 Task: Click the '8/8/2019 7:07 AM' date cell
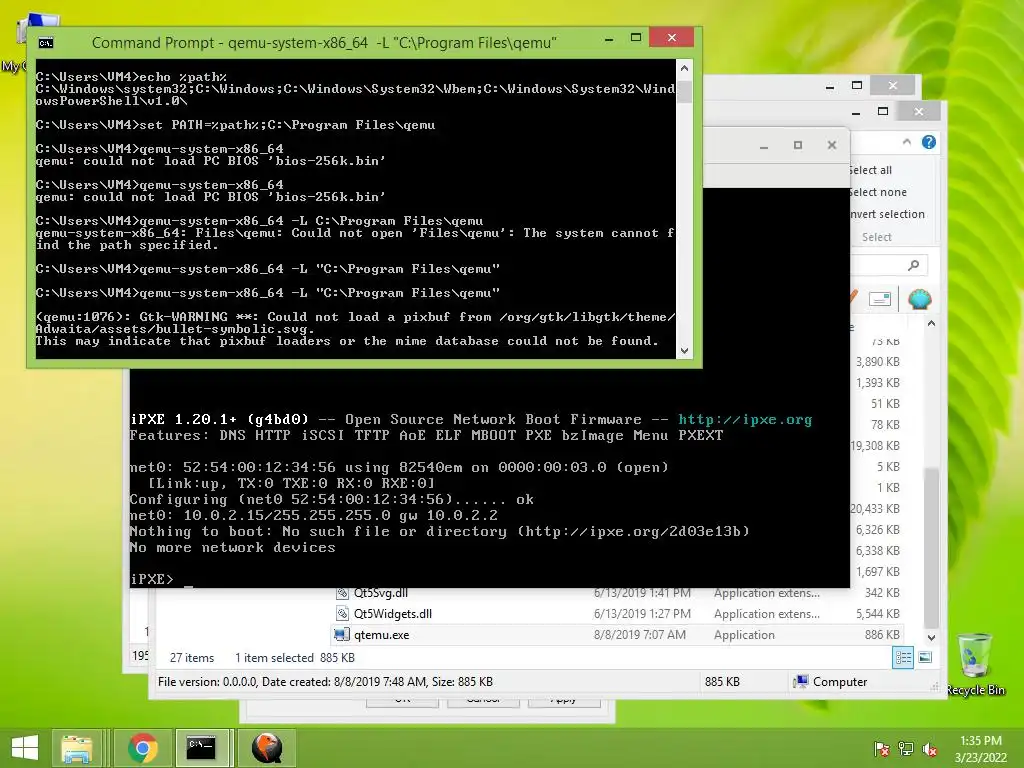tap(639, 635)
